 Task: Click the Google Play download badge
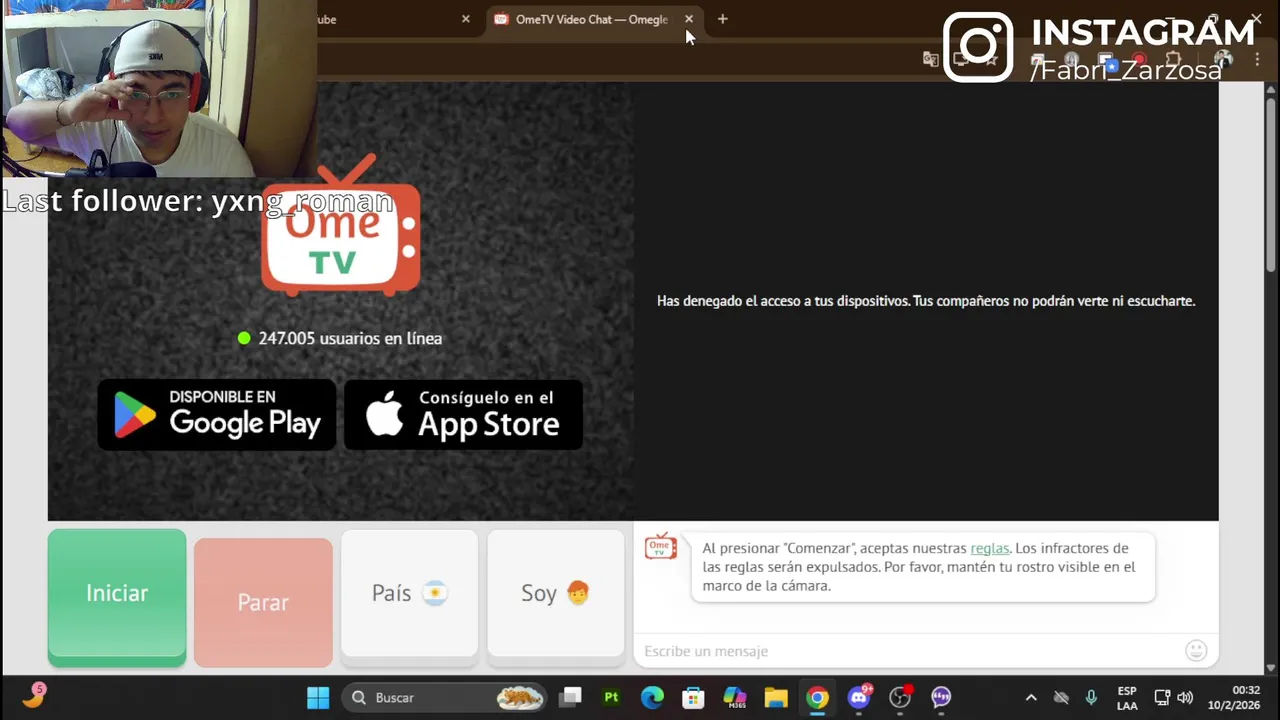point(217,414)
